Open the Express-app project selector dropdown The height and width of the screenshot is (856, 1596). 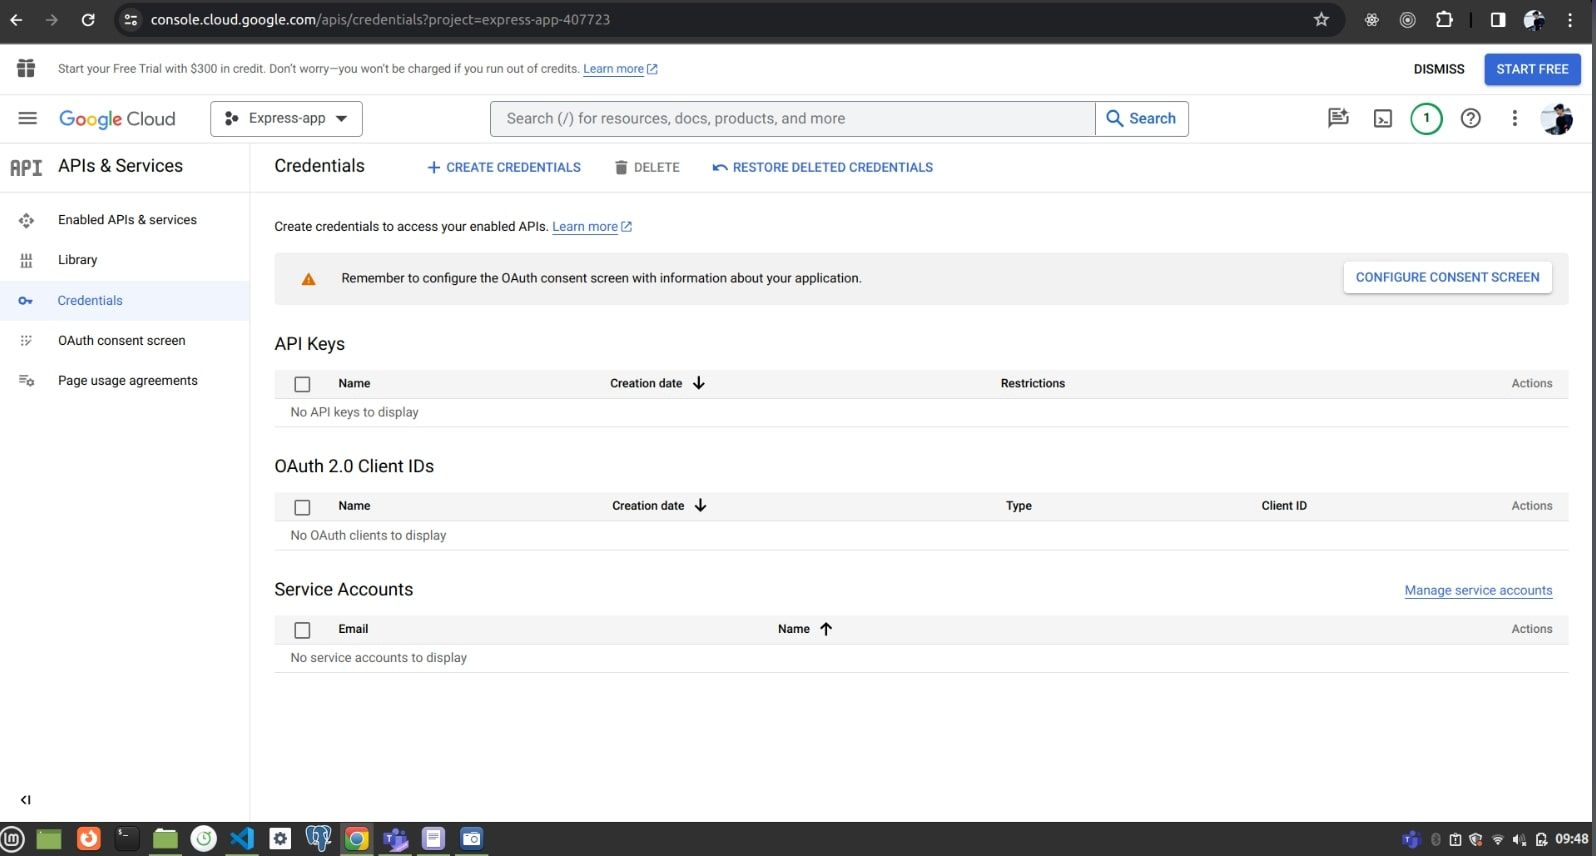(x=286, y=118)
